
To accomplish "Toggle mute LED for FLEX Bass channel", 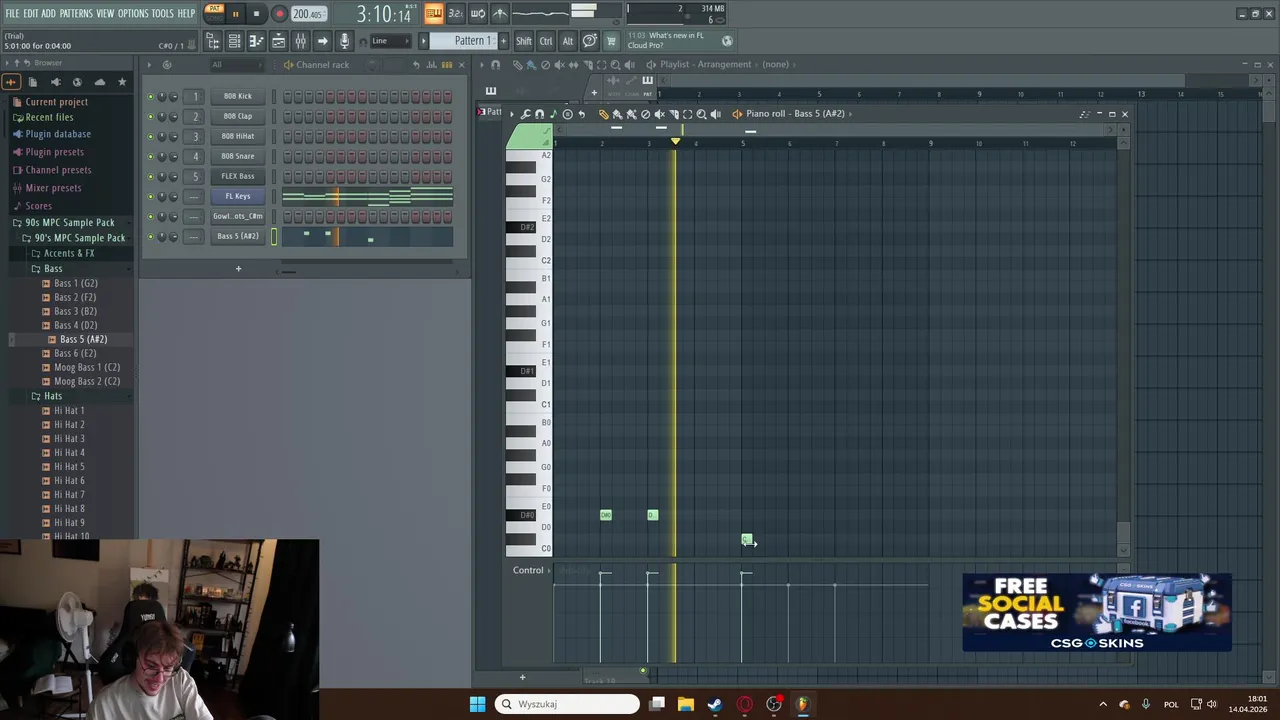I will pos(150,177).
